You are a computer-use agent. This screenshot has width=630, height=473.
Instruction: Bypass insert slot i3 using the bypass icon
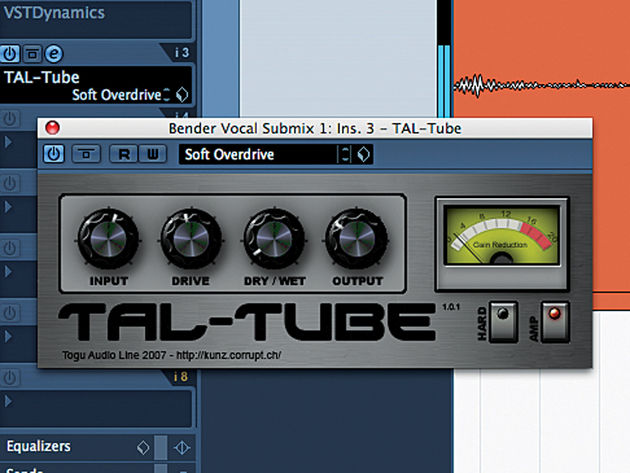pos(32,54)
